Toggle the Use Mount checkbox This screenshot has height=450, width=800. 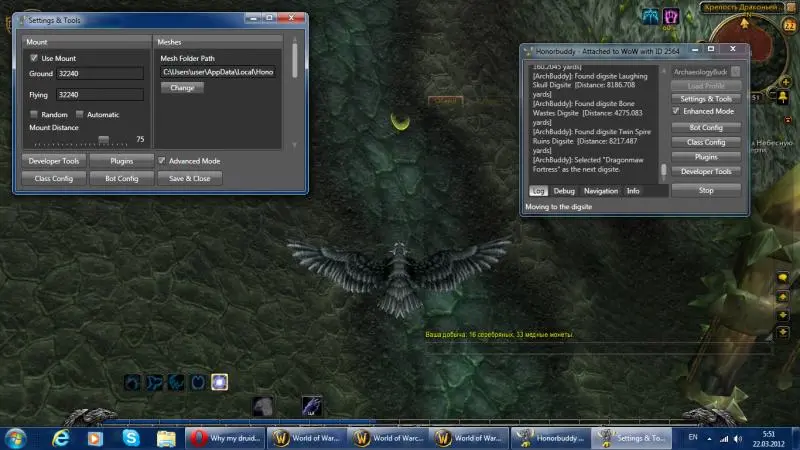[34, 58]
